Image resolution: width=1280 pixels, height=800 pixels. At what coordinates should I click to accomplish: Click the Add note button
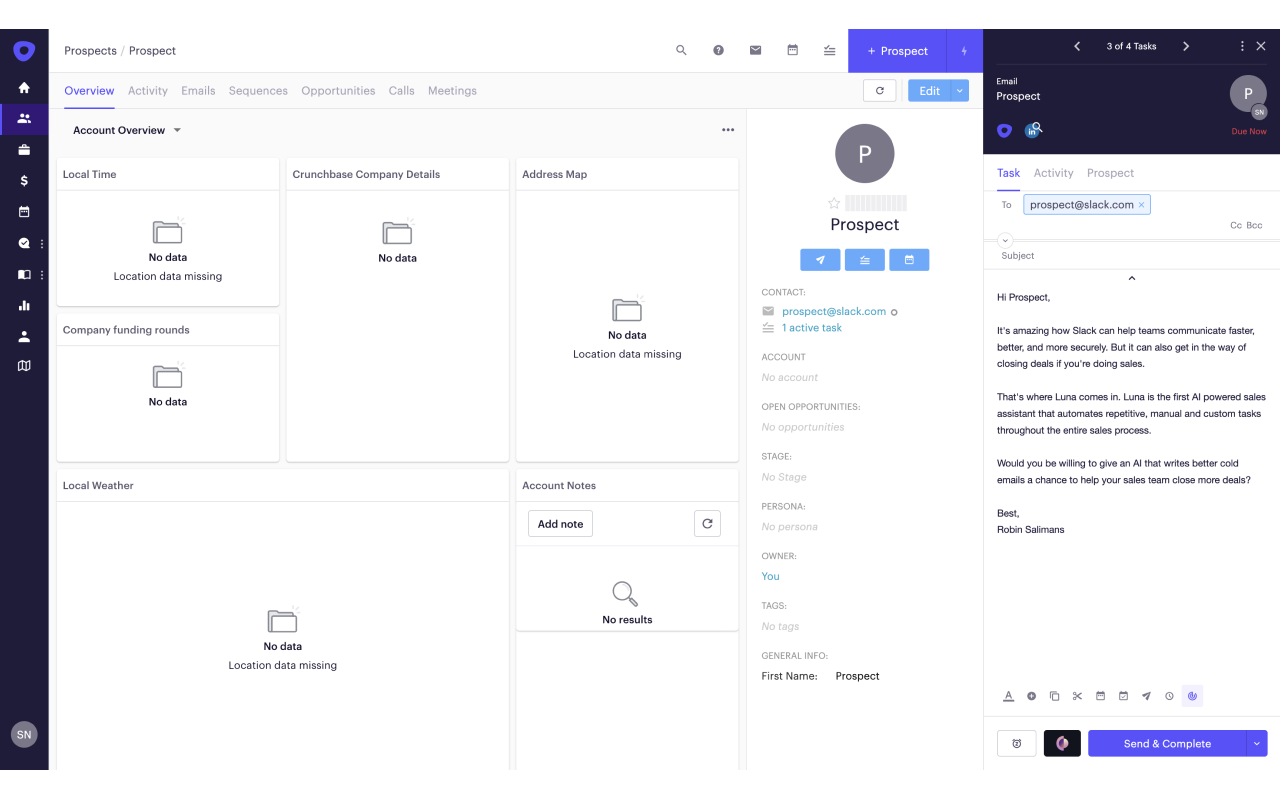[560, 524]
